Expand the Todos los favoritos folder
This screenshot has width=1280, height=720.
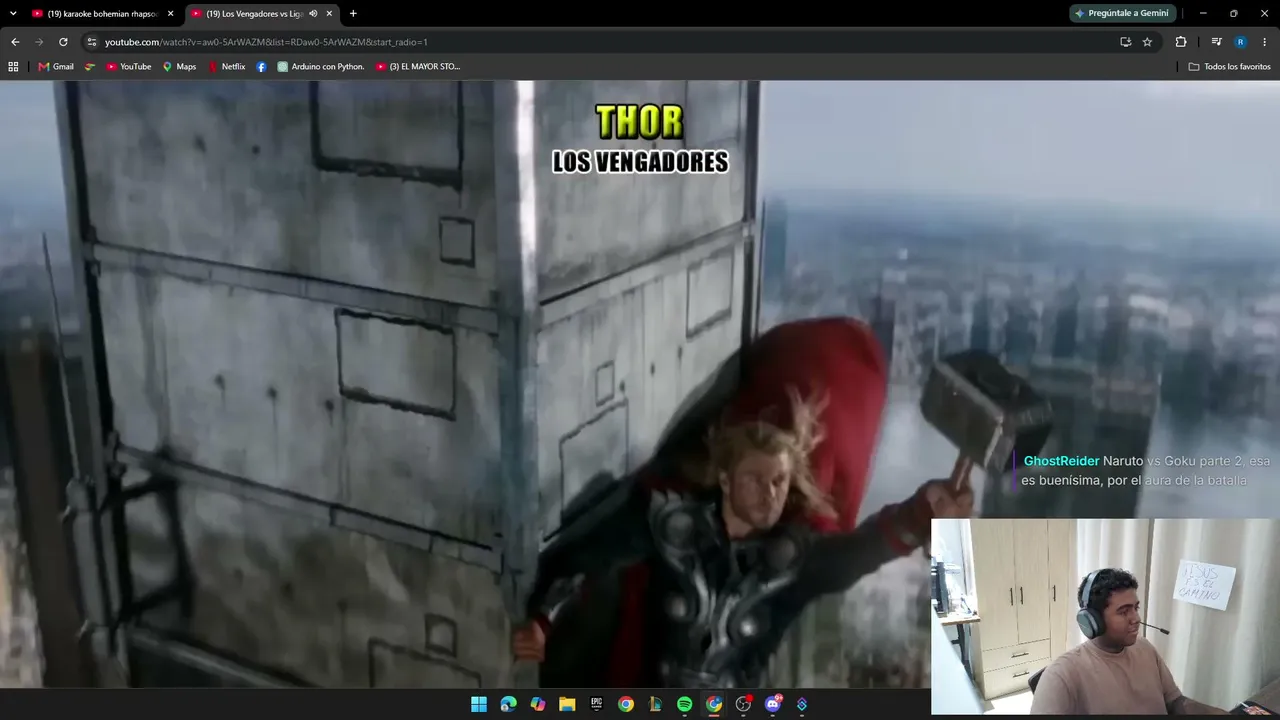click(1229, 67)
